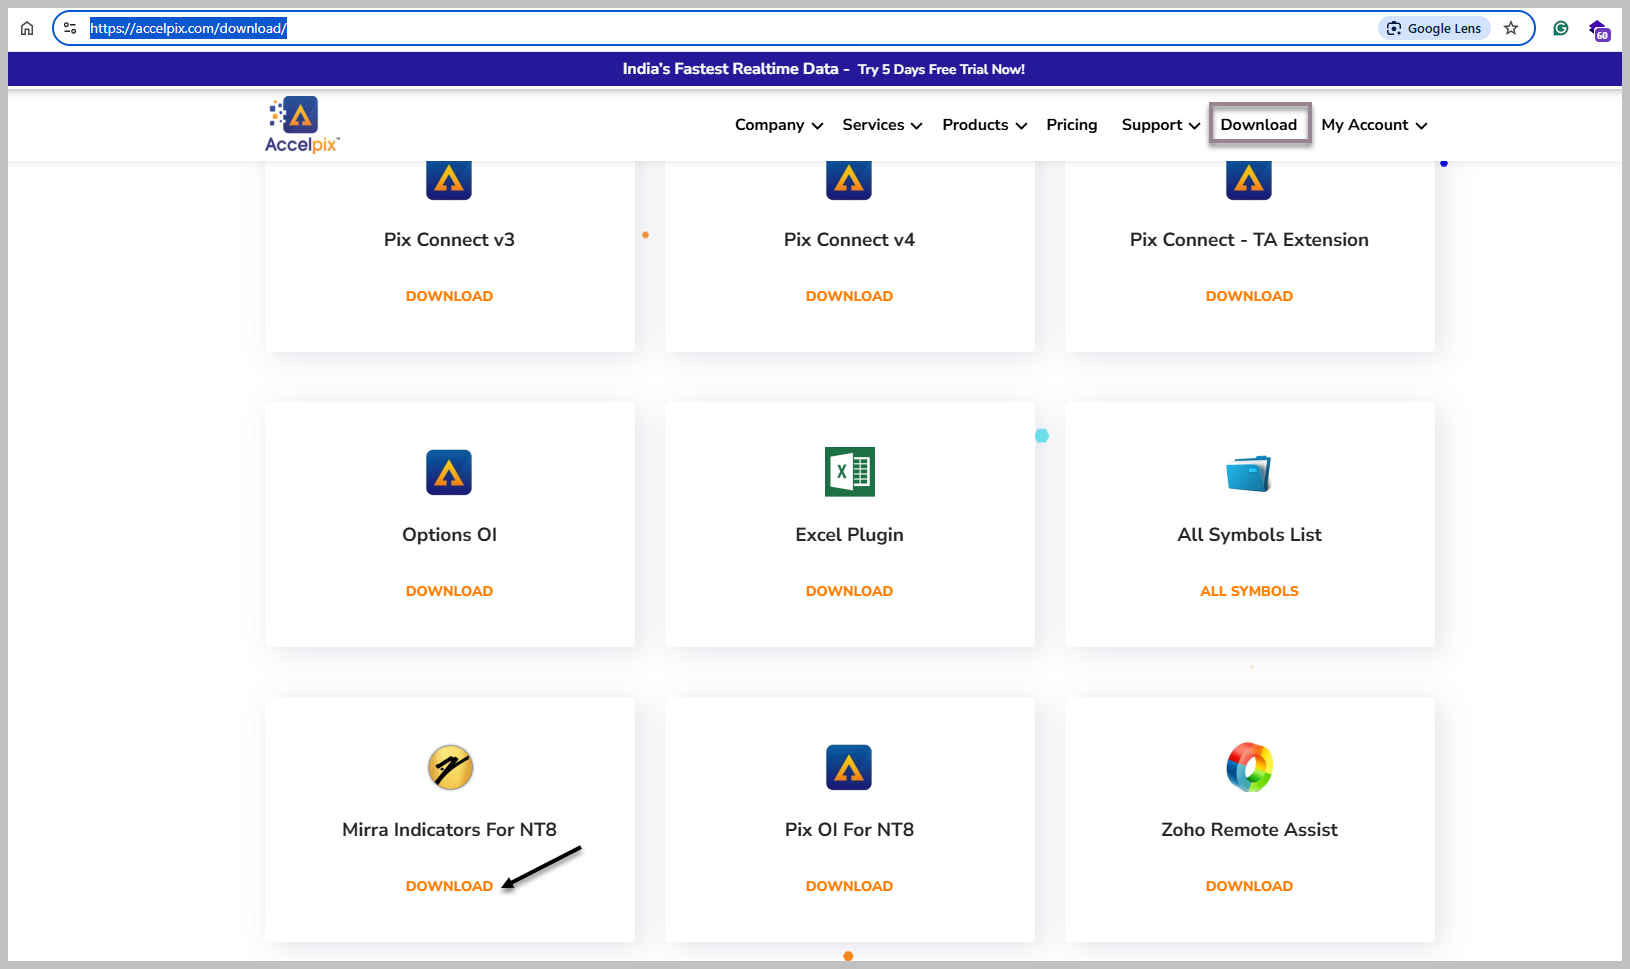Expand the Products dropdown
The width and height of the screenshot is (1630, 969).
tap(985, 125)
